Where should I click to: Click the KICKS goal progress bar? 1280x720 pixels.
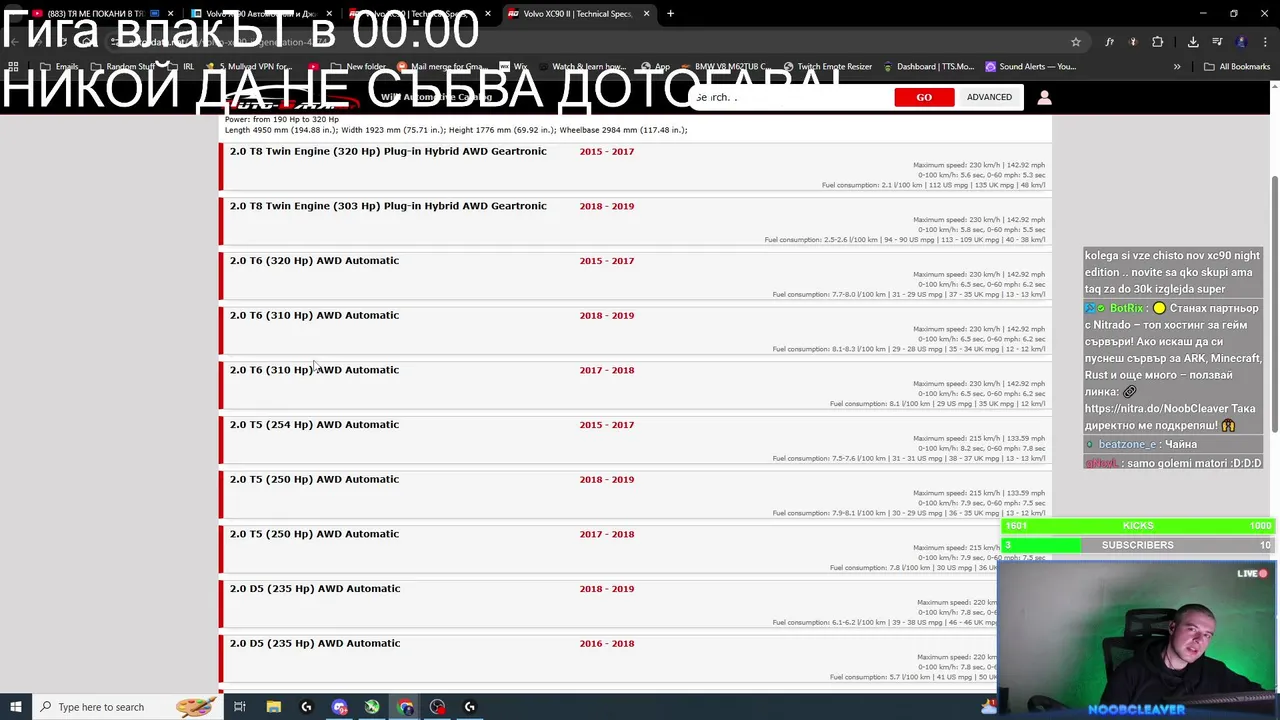1138,526
